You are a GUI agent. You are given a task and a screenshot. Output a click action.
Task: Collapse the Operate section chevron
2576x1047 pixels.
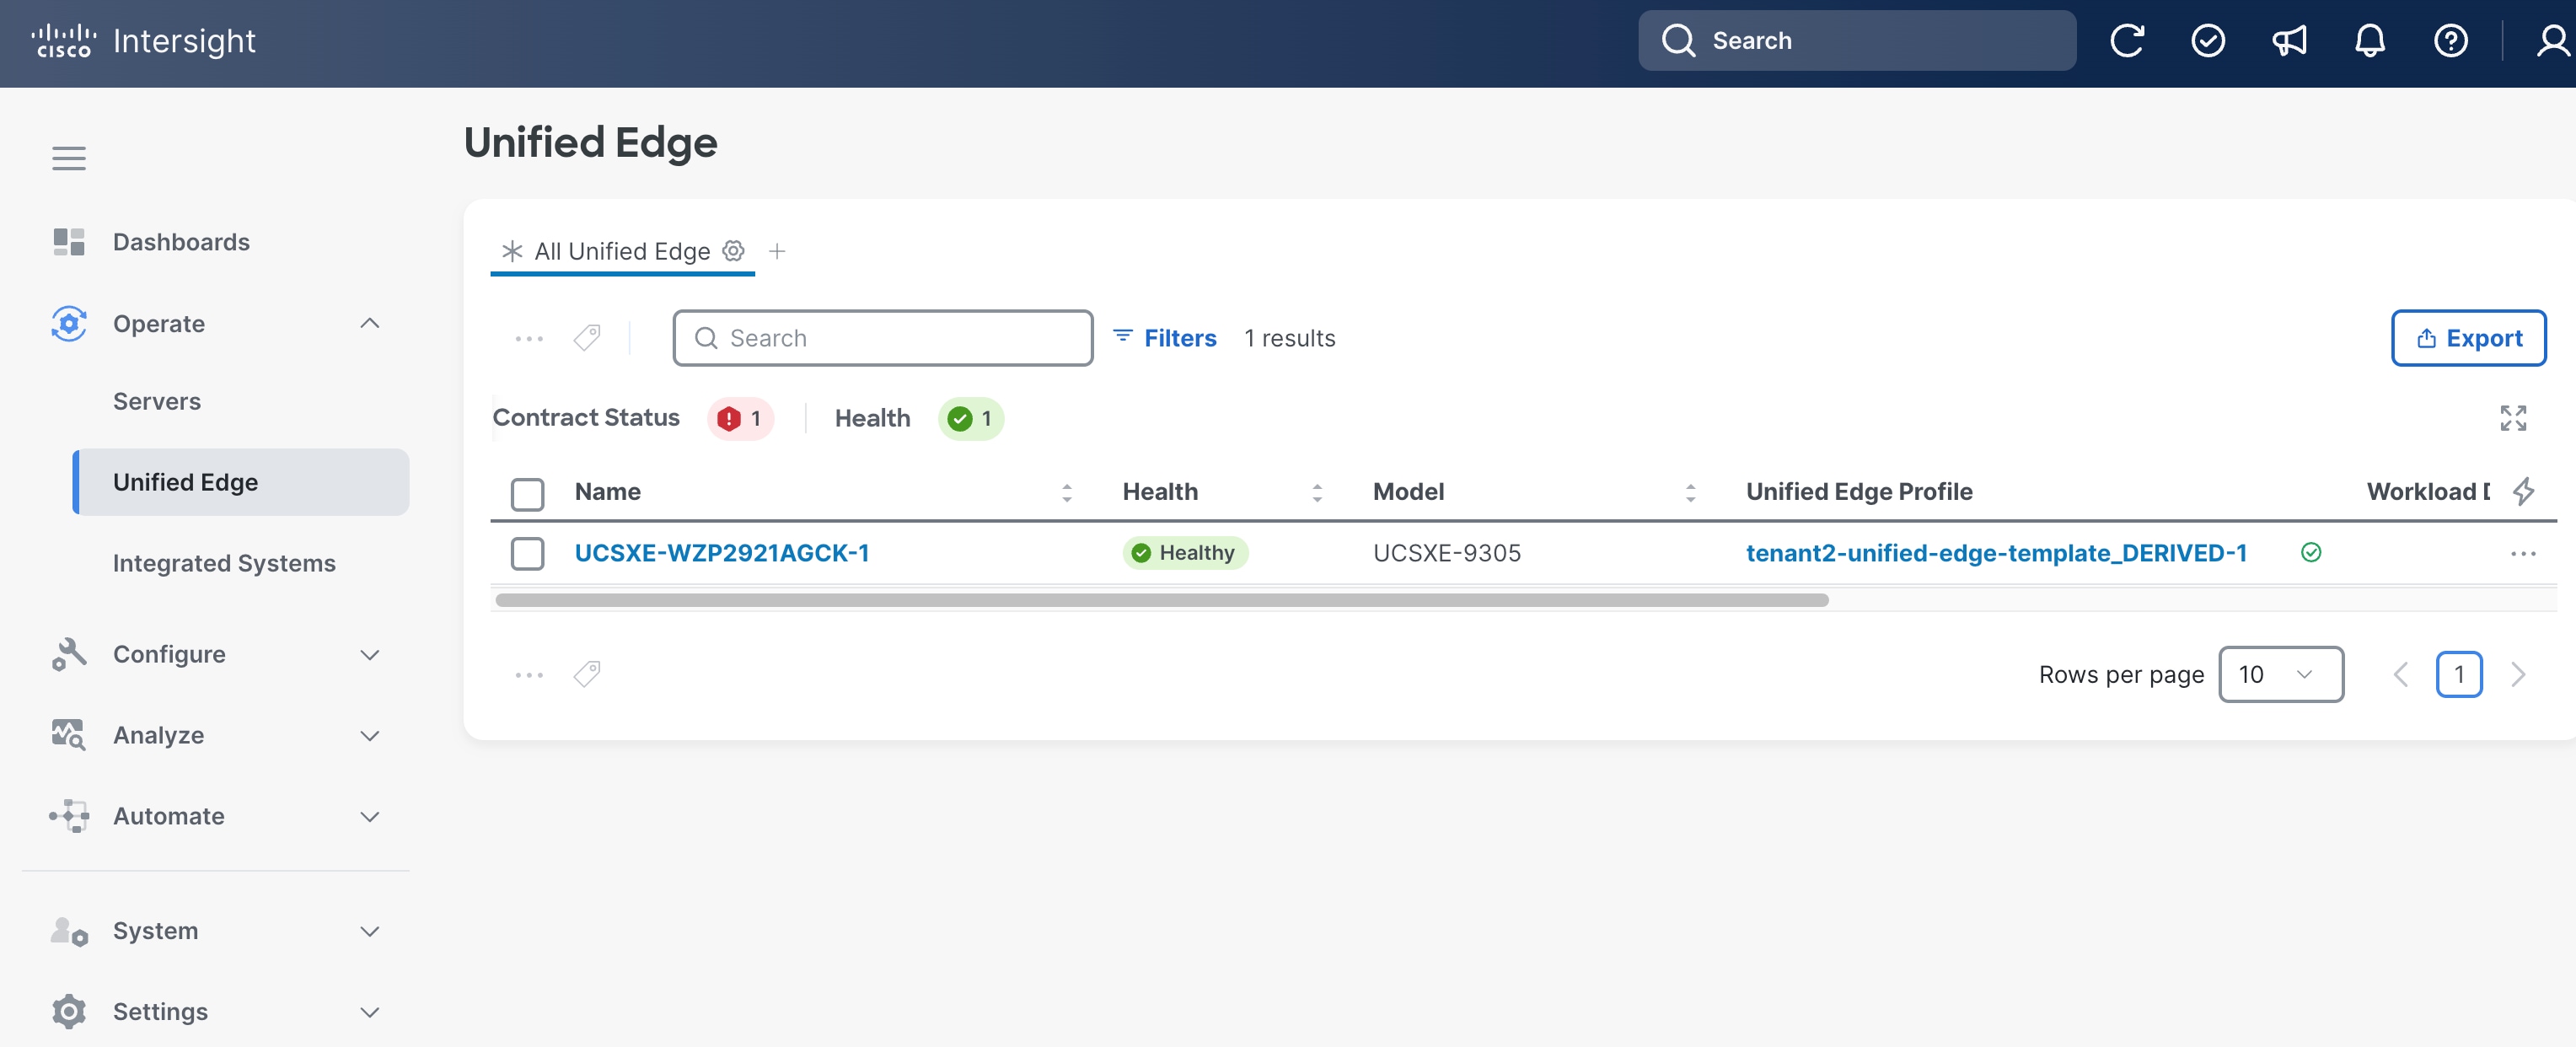pyautogui.click(x=370, y=323)
